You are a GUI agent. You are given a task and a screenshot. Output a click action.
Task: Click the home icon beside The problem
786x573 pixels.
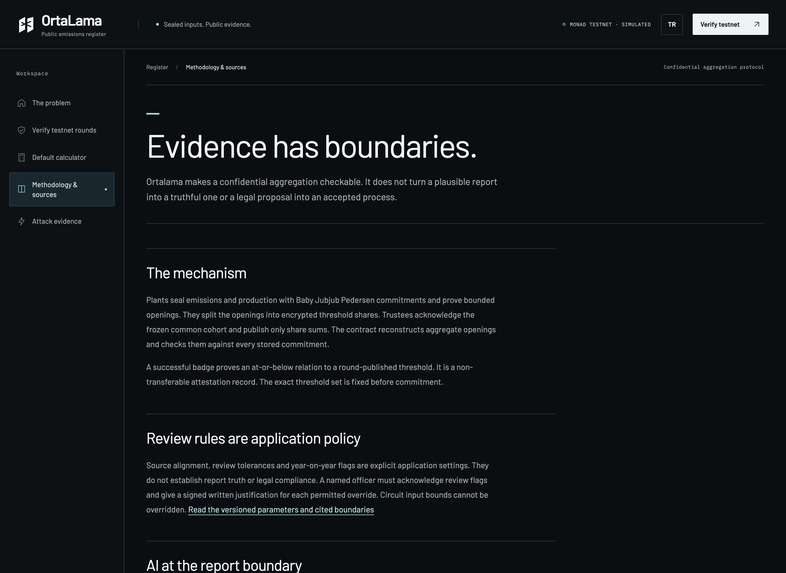tap(22, 103)
